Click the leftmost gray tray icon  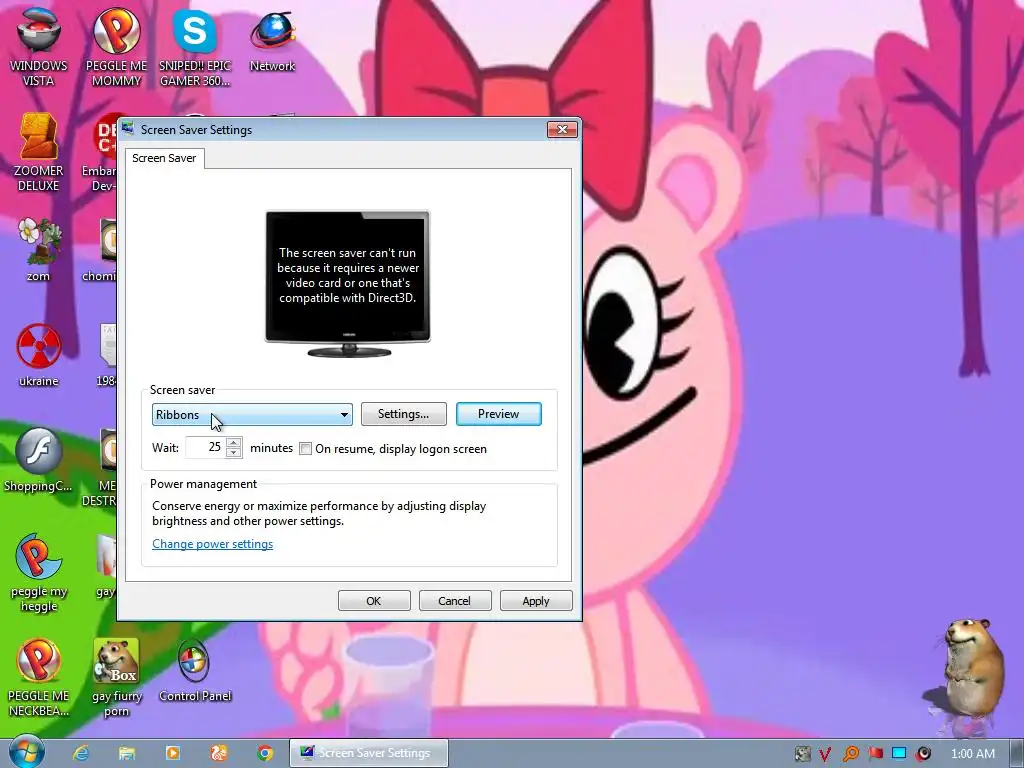point(803,754)
